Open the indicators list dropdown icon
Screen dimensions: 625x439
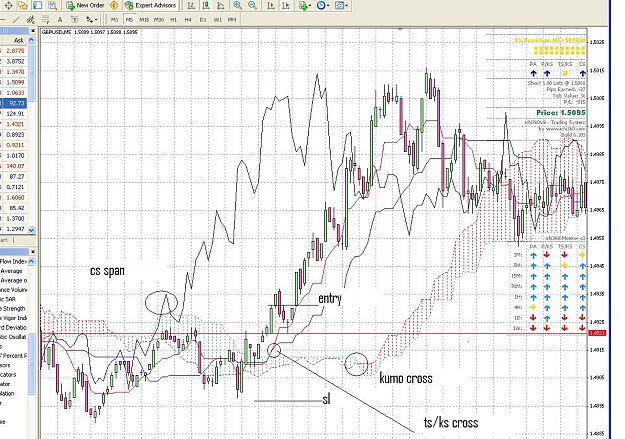[305, 6]
